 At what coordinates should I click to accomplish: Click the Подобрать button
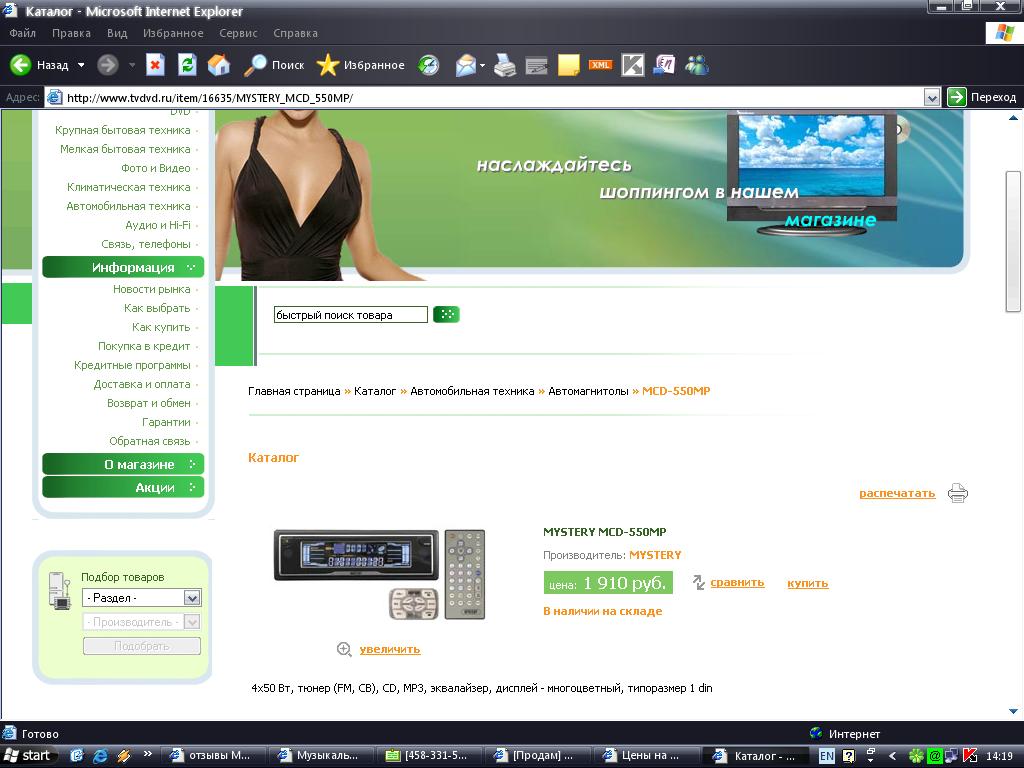[142, 646]
